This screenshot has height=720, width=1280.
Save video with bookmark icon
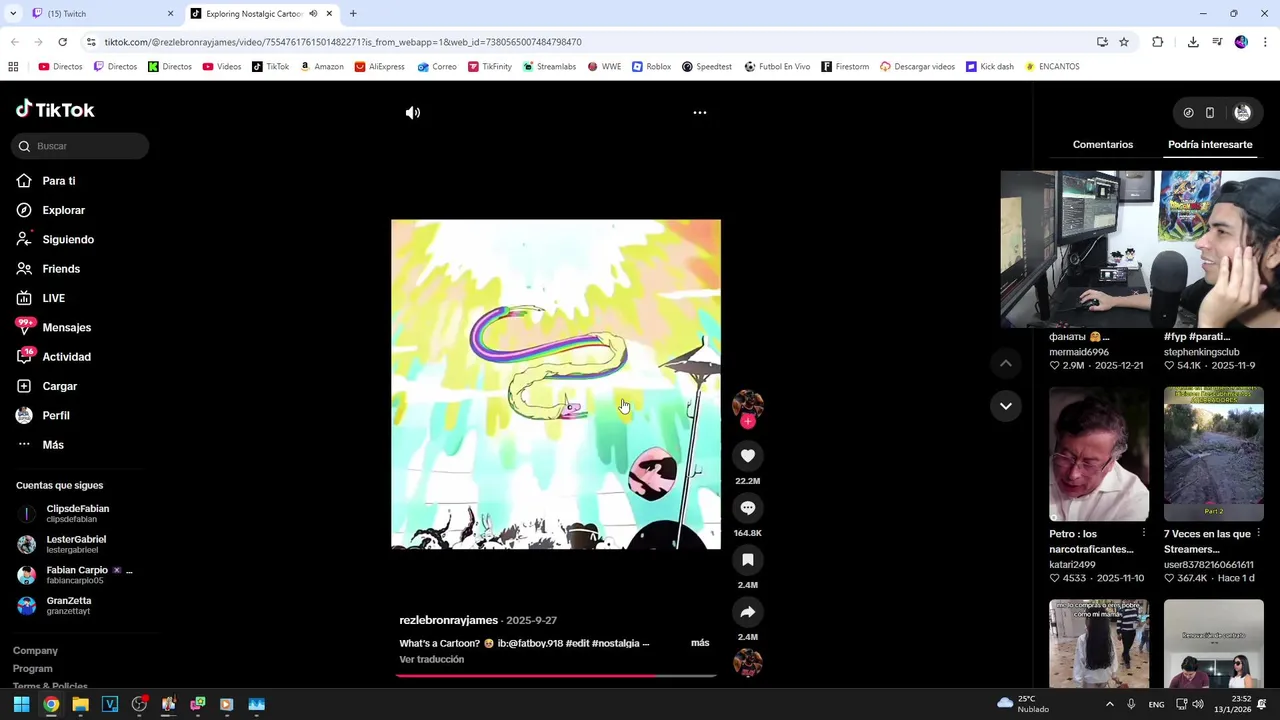[748, 560]
